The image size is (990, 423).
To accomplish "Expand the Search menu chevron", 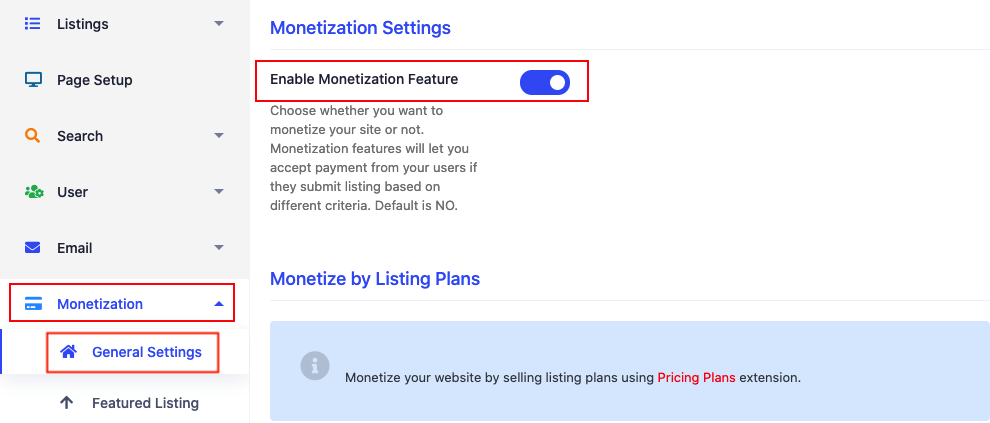I will (218, 136).
